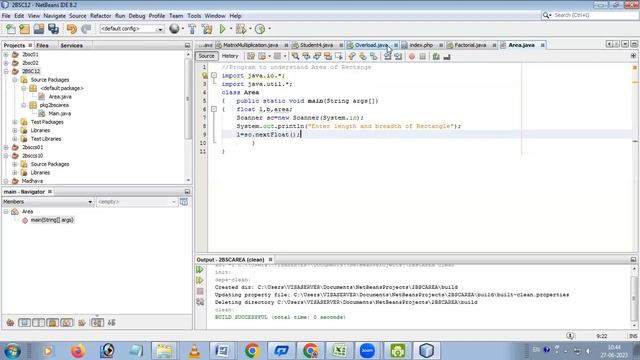The image size is (640, 360).
Task: Click the Zoom app icon in the taskbar
Action: [367, 351]
